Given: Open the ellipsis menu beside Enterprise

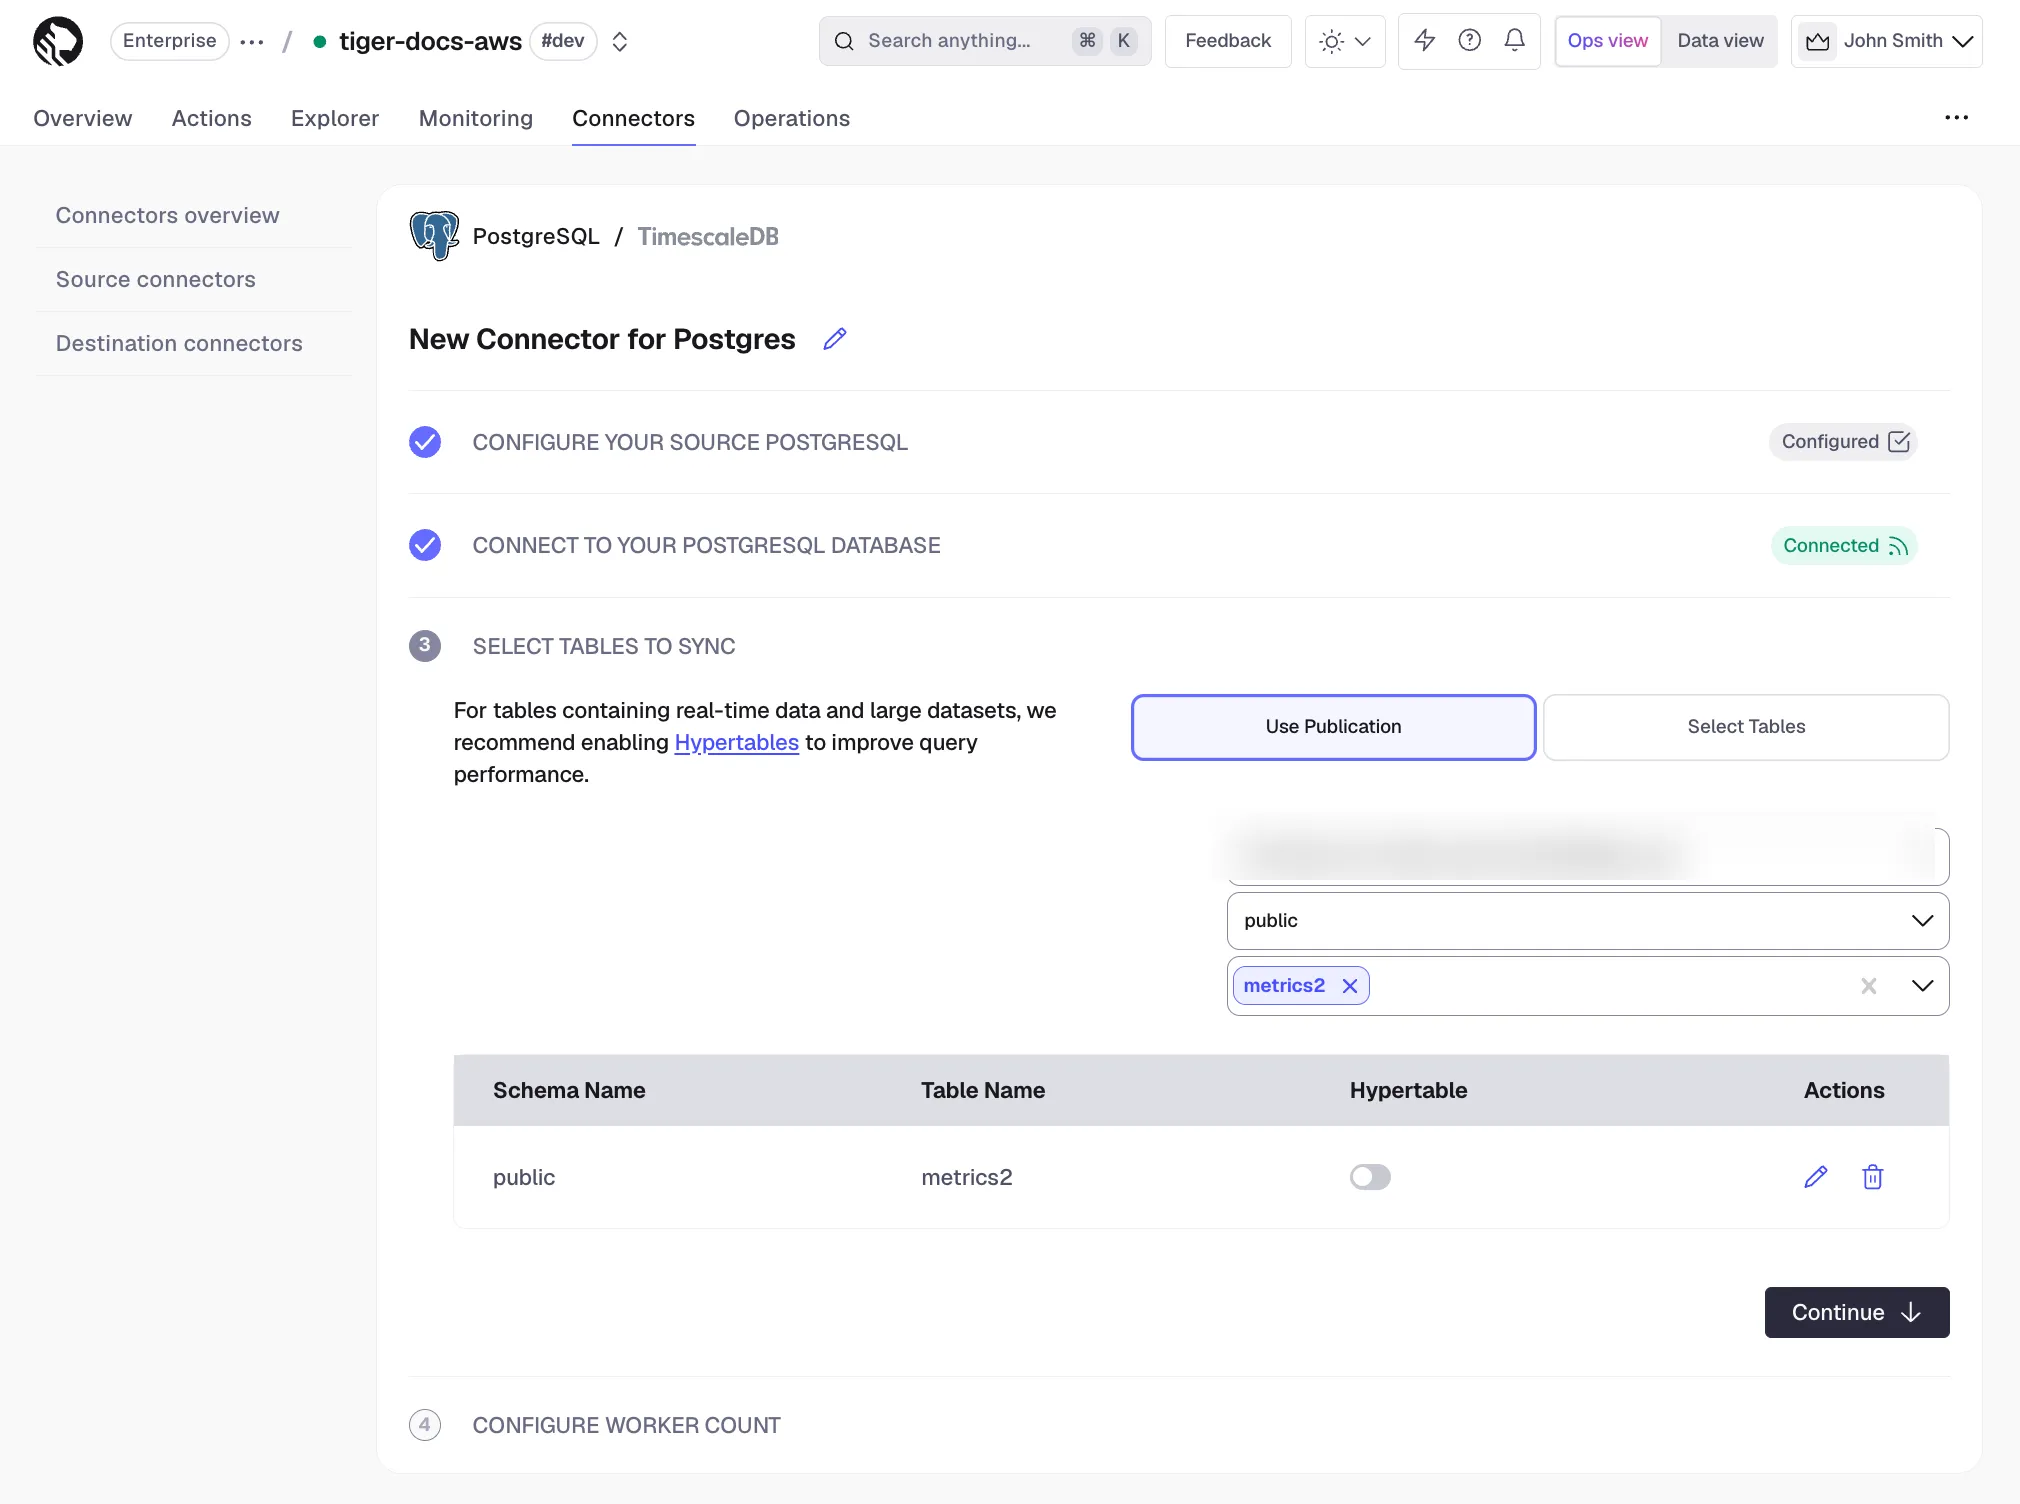Looking at the screenshot, I should tap(252, 42).
